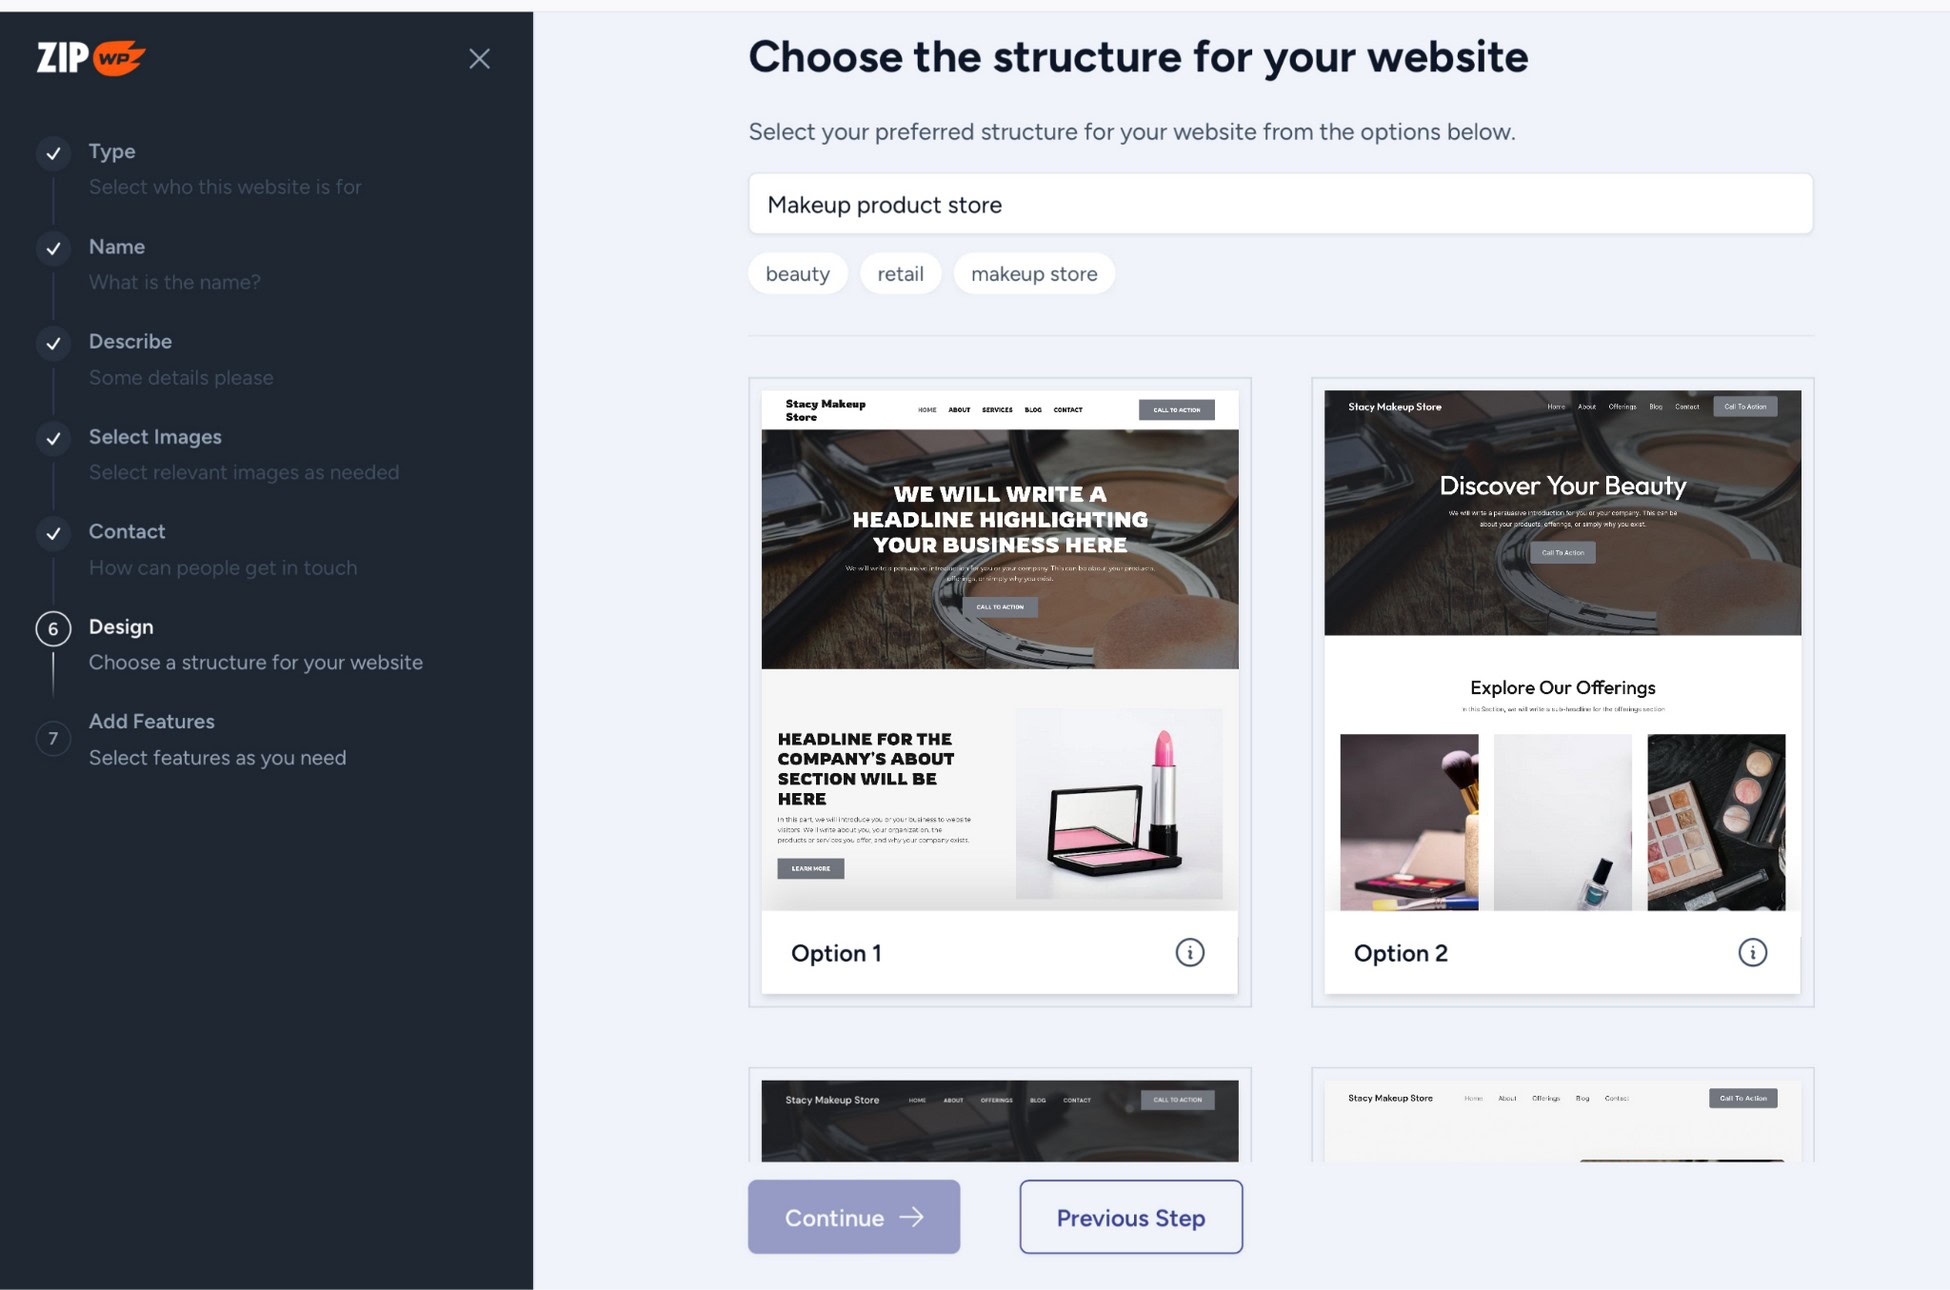This screenshot has width=1950, height=1290.
Task: Select the Contact menu step
Action: point(125,531)
